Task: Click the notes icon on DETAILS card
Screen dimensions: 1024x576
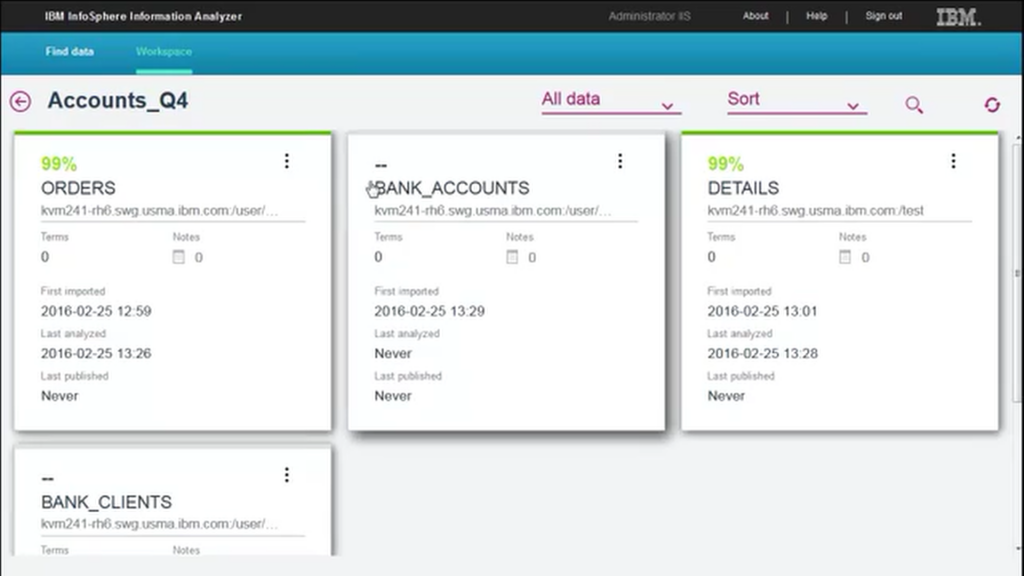Action: (845, 257)
